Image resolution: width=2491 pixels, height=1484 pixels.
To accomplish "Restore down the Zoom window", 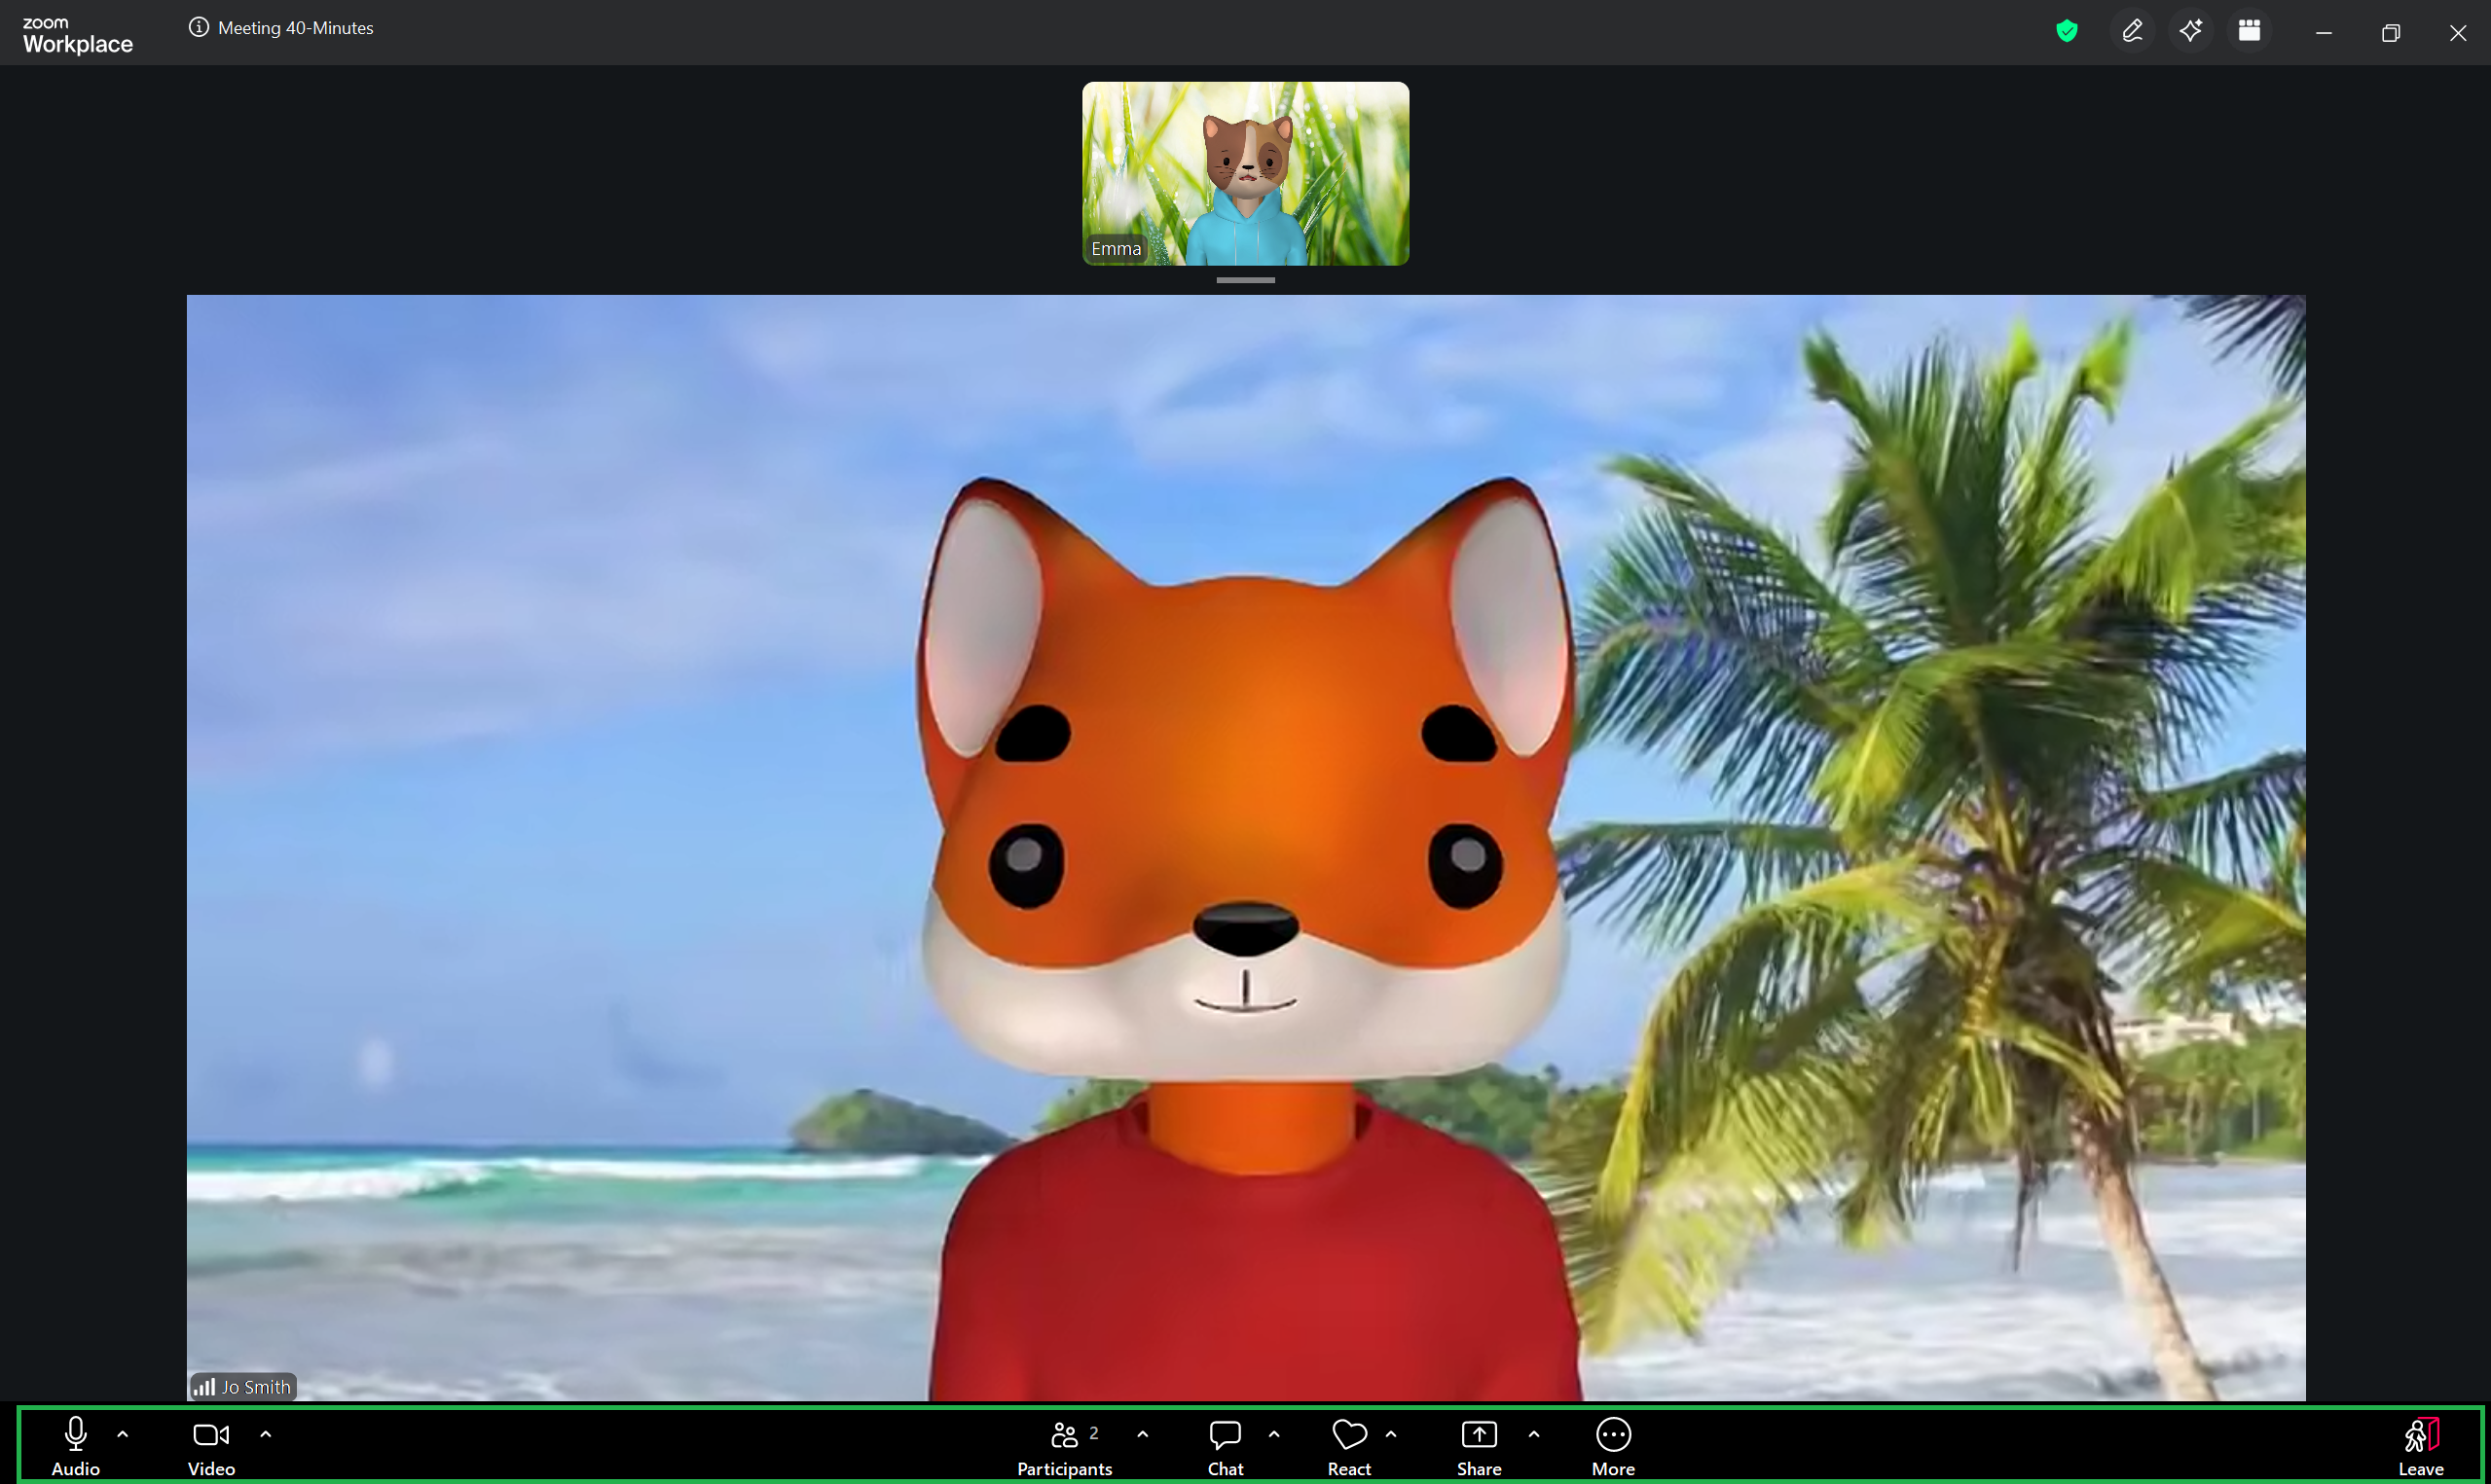I will [x=2391, y=33].
